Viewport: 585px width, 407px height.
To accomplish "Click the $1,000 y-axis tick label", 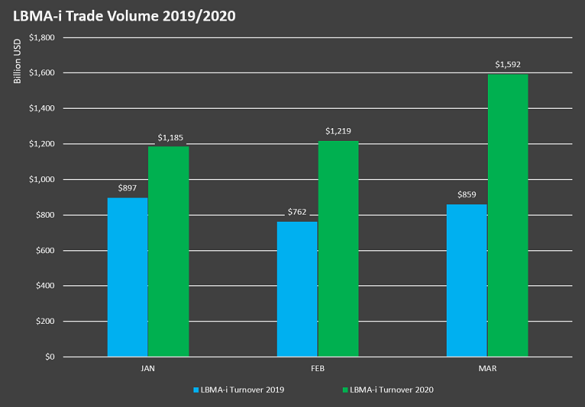I will coord(42,179).
